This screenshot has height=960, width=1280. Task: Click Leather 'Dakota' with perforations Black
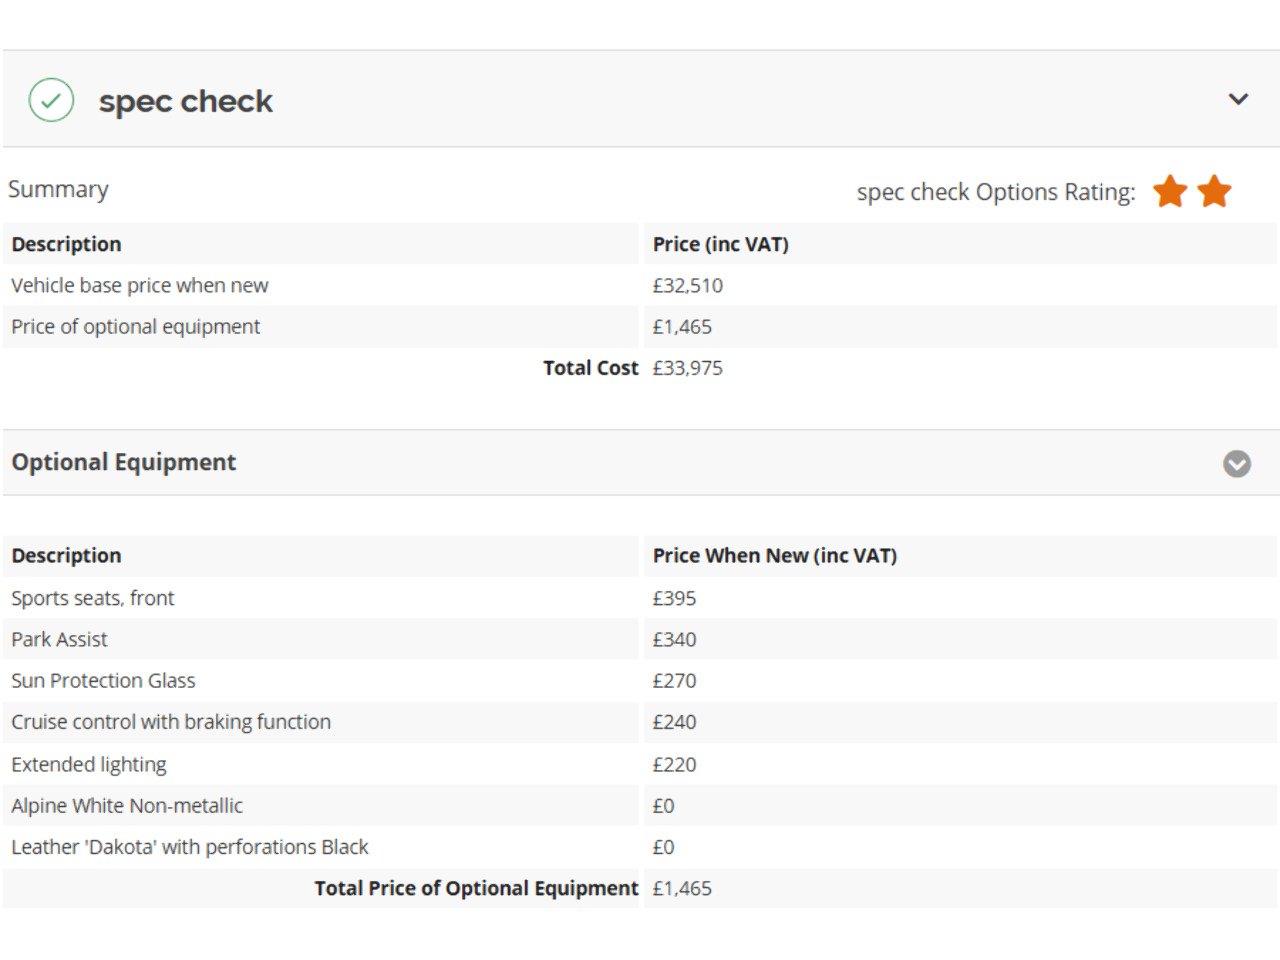click(190, 847)
